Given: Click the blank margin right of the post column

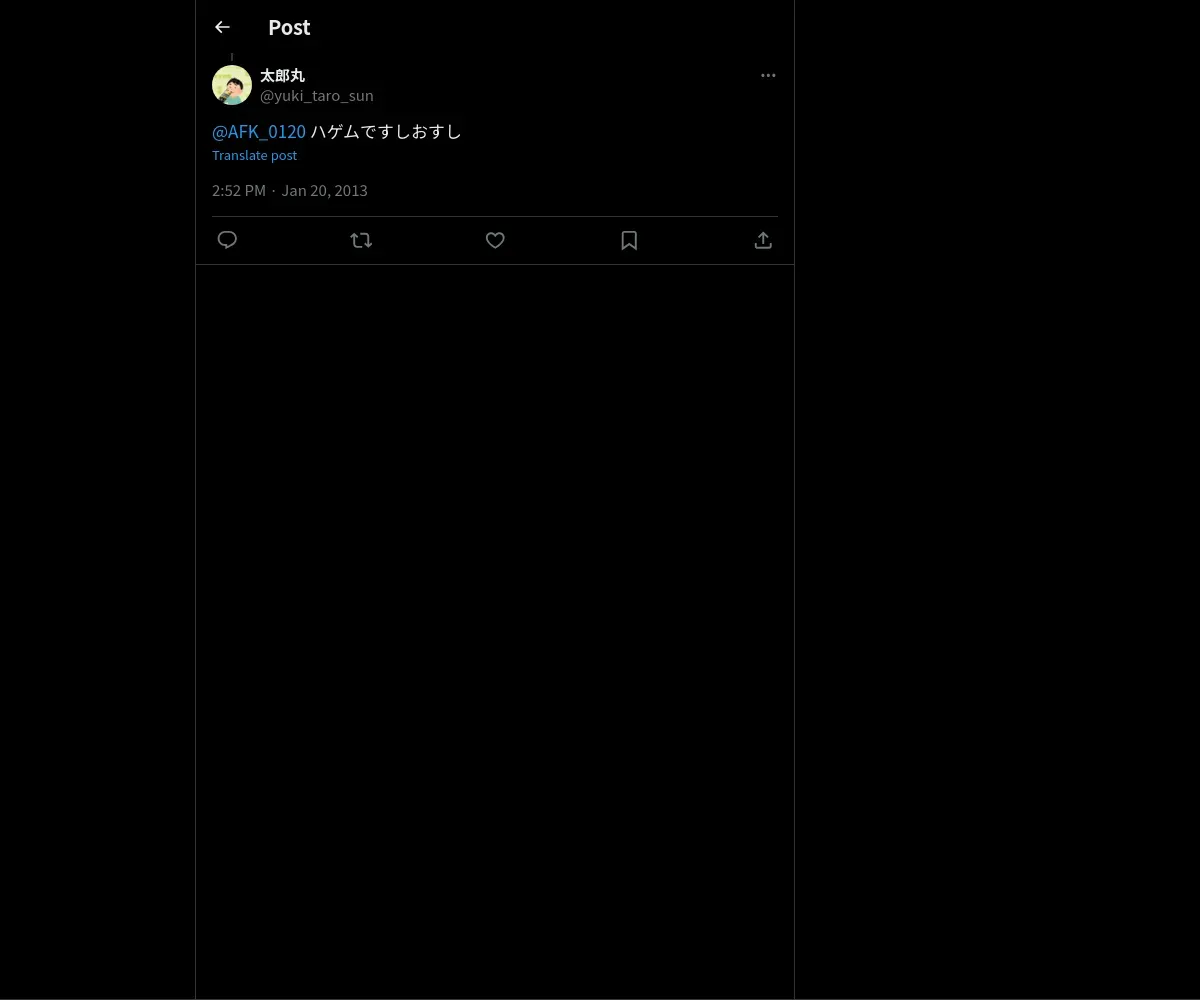Looking at the screenshot, I should tap(997, 500).
